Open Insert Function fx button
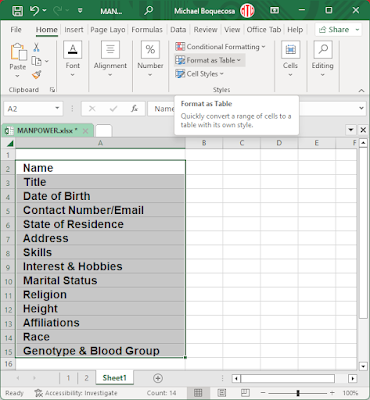The width and height of the screenshot is (370, 400). click(134, 109)
